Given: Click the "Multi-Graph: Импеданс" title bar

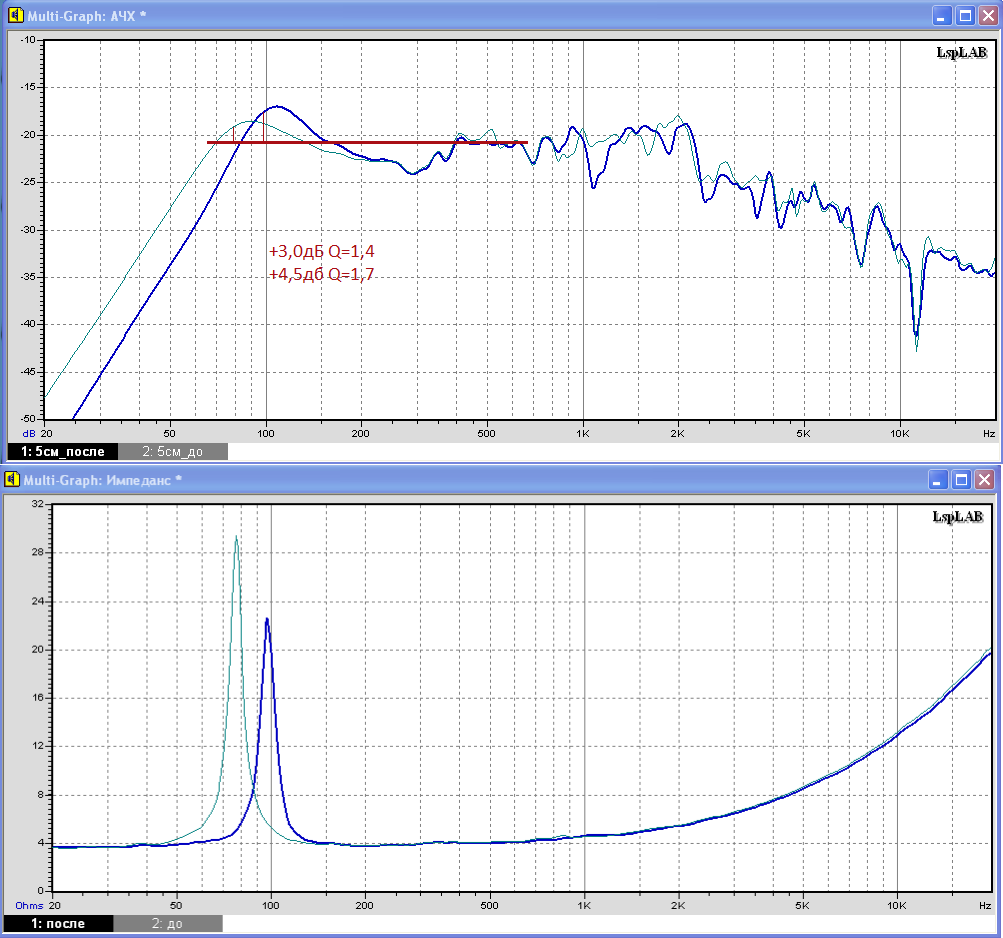Looking at the screenshot, I should pyautogui.click(x=400, y=480).
